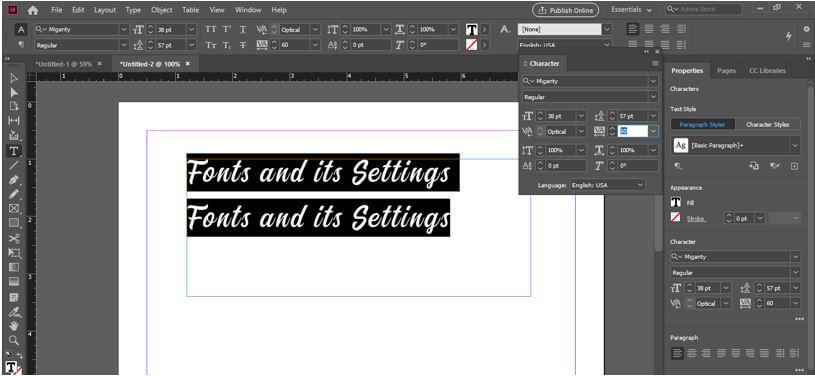The width and height of the screenshot is (815, 376).
Task: Select the Zoom tool
Action: coord(14,341)
